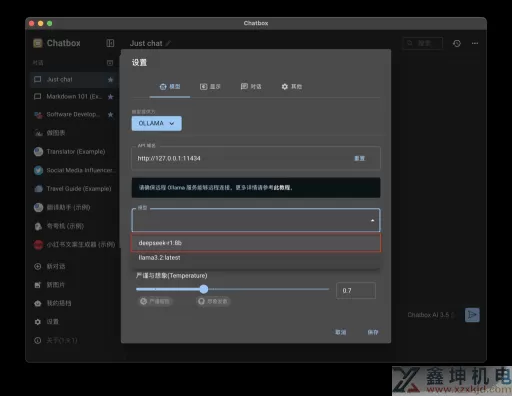Click the 翻译助手 avatar icon
The height and width of the screenshot is (396, 512).
click(38, 207)
